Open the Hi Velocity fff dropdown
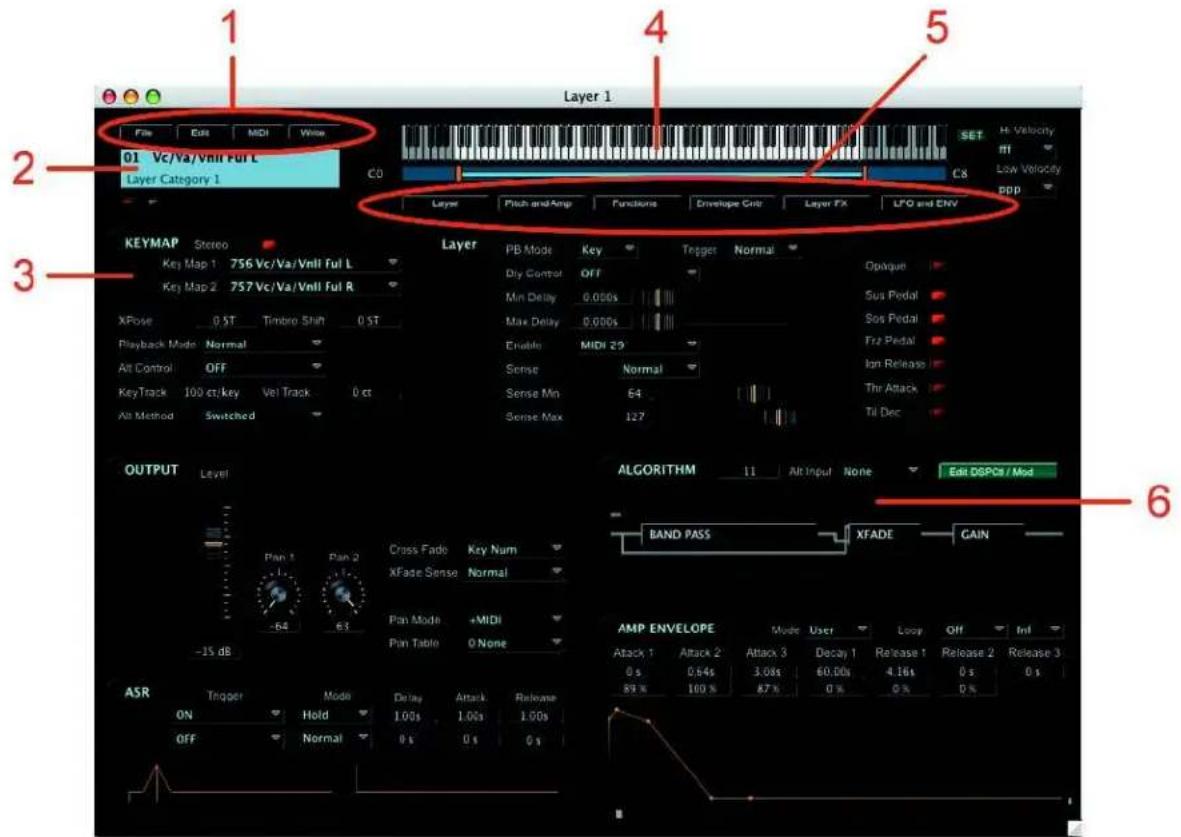The image size is (1181, 837). [1025, 149]
